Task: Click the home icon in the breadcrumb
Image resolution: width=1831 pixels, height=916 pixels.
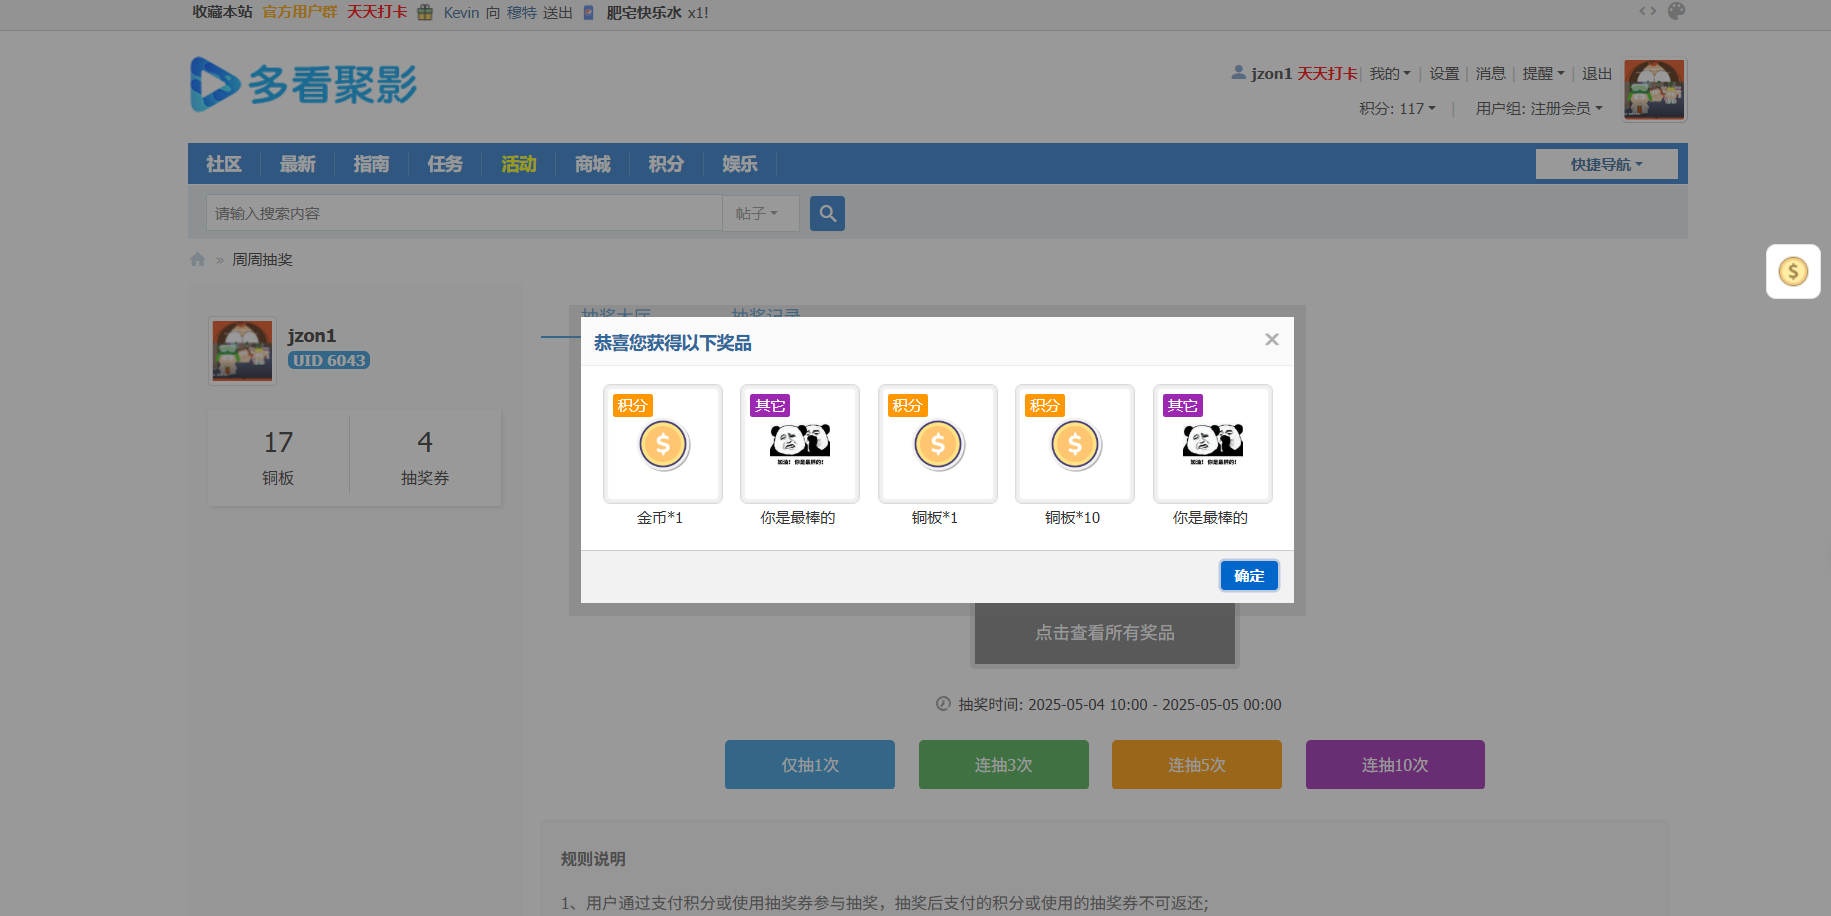Action: 197,259
